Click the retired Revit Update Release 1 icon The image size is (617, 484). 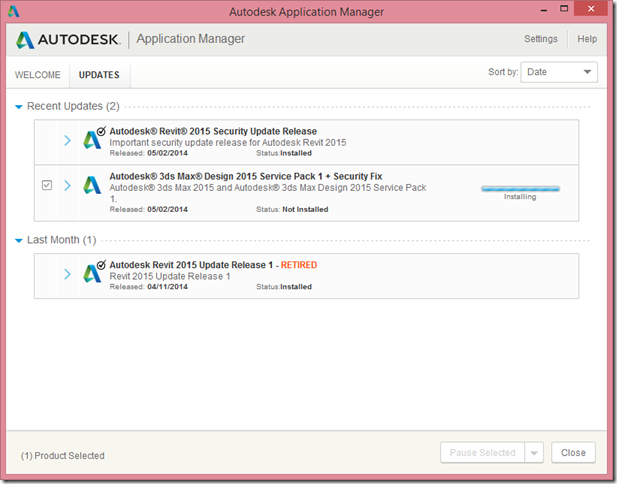click(94, 274)
